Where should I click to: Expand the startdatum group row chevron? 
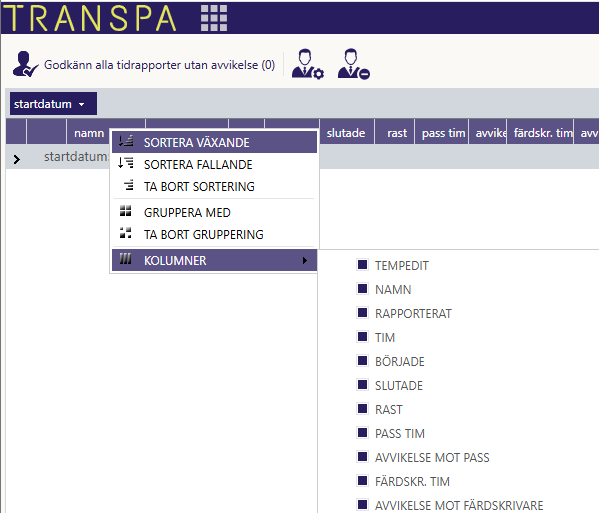coord(16,159)
